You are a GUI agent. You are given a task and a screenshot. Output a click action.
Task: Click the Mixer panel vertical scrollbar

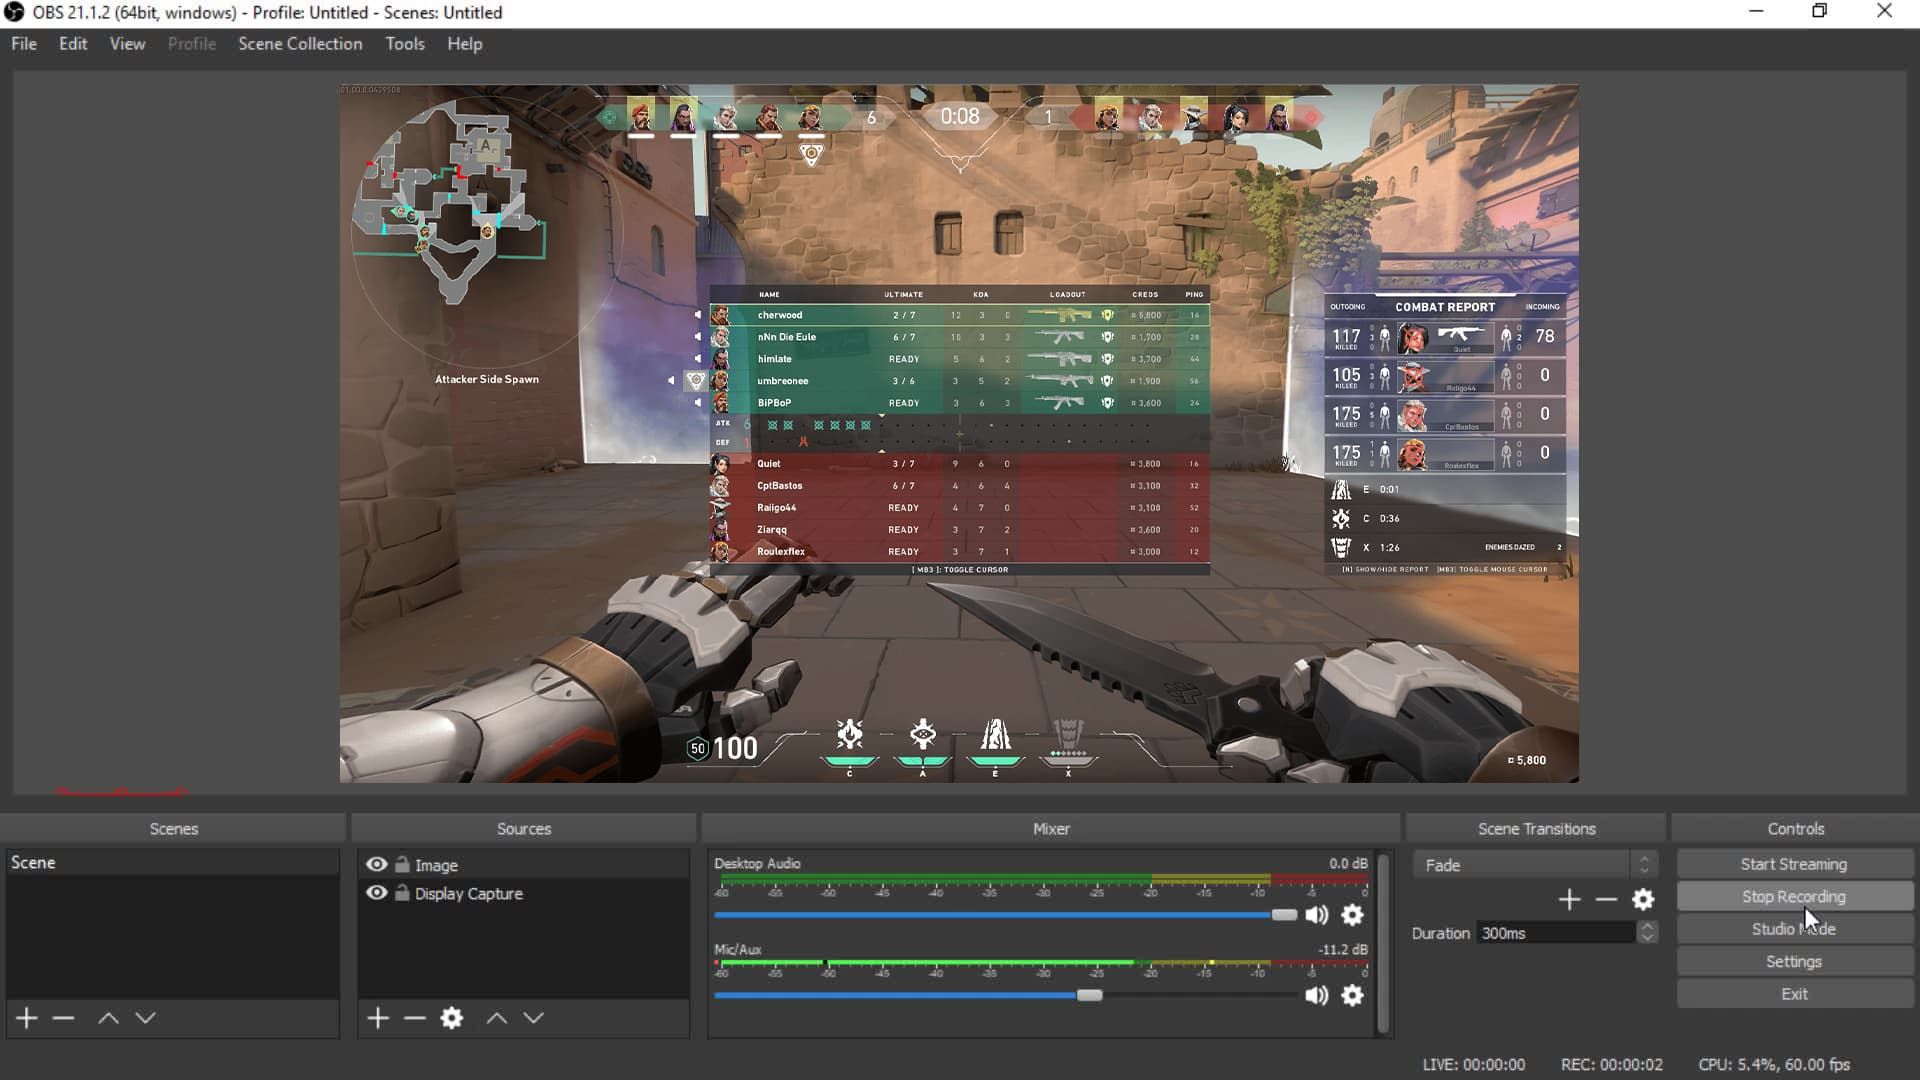(1384, 943)
